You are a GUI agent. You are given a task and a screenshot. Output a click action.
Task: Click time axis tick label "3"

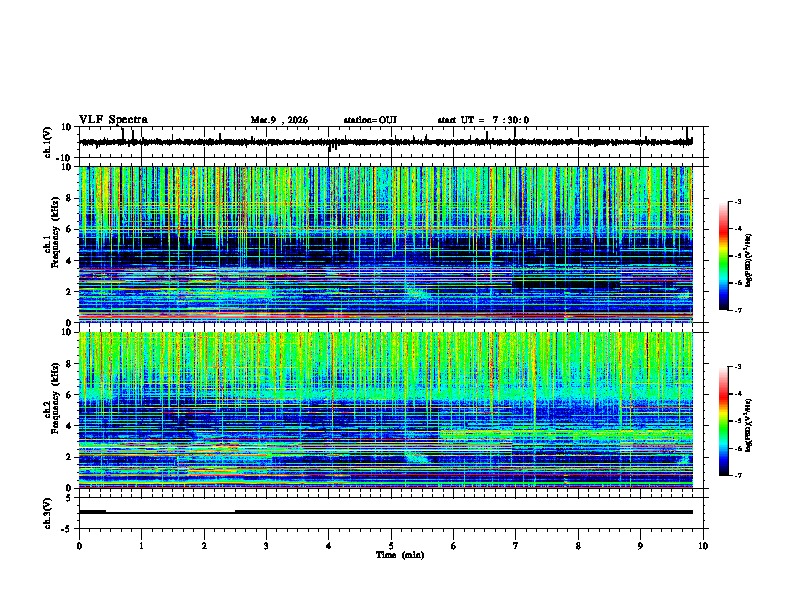pos(266,546)
